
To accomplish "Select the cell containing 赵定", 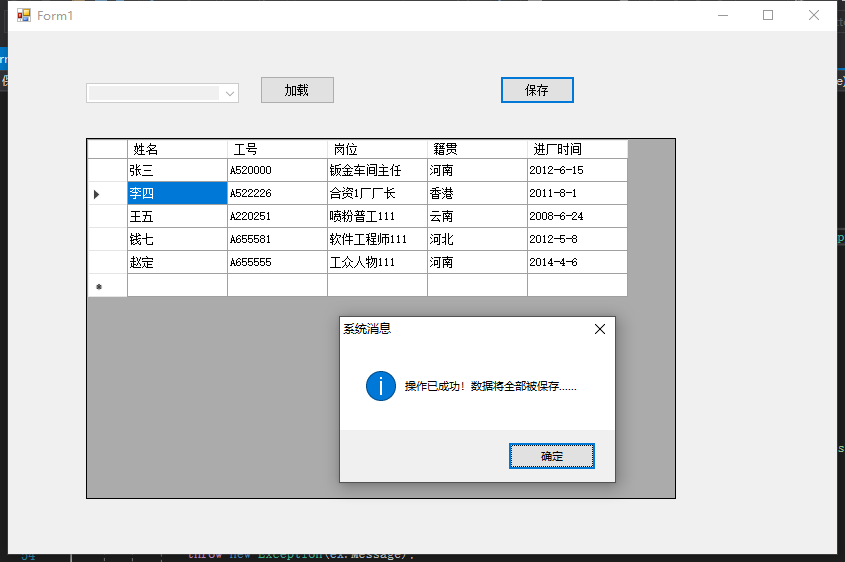I will [177, 262].
